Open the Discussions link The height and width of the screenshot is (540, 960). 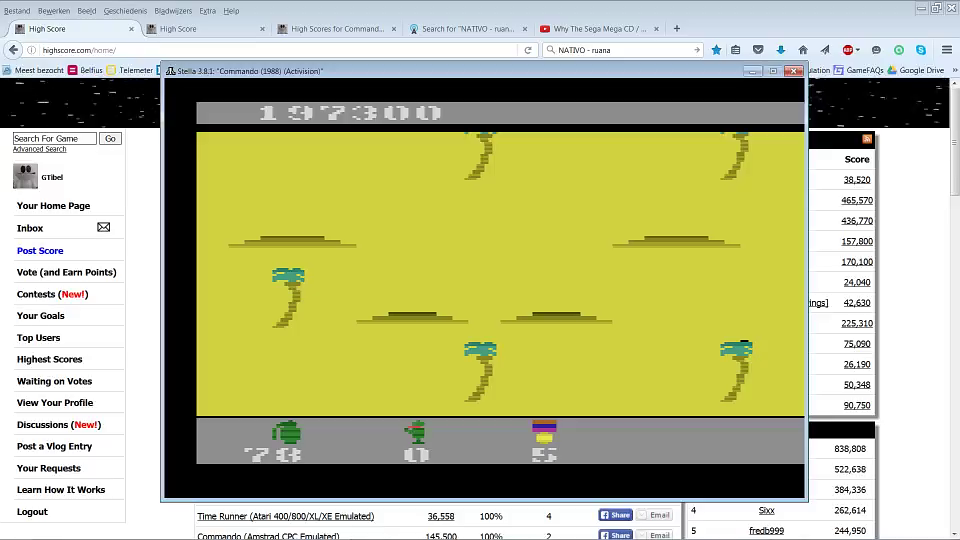pos(59,425)
